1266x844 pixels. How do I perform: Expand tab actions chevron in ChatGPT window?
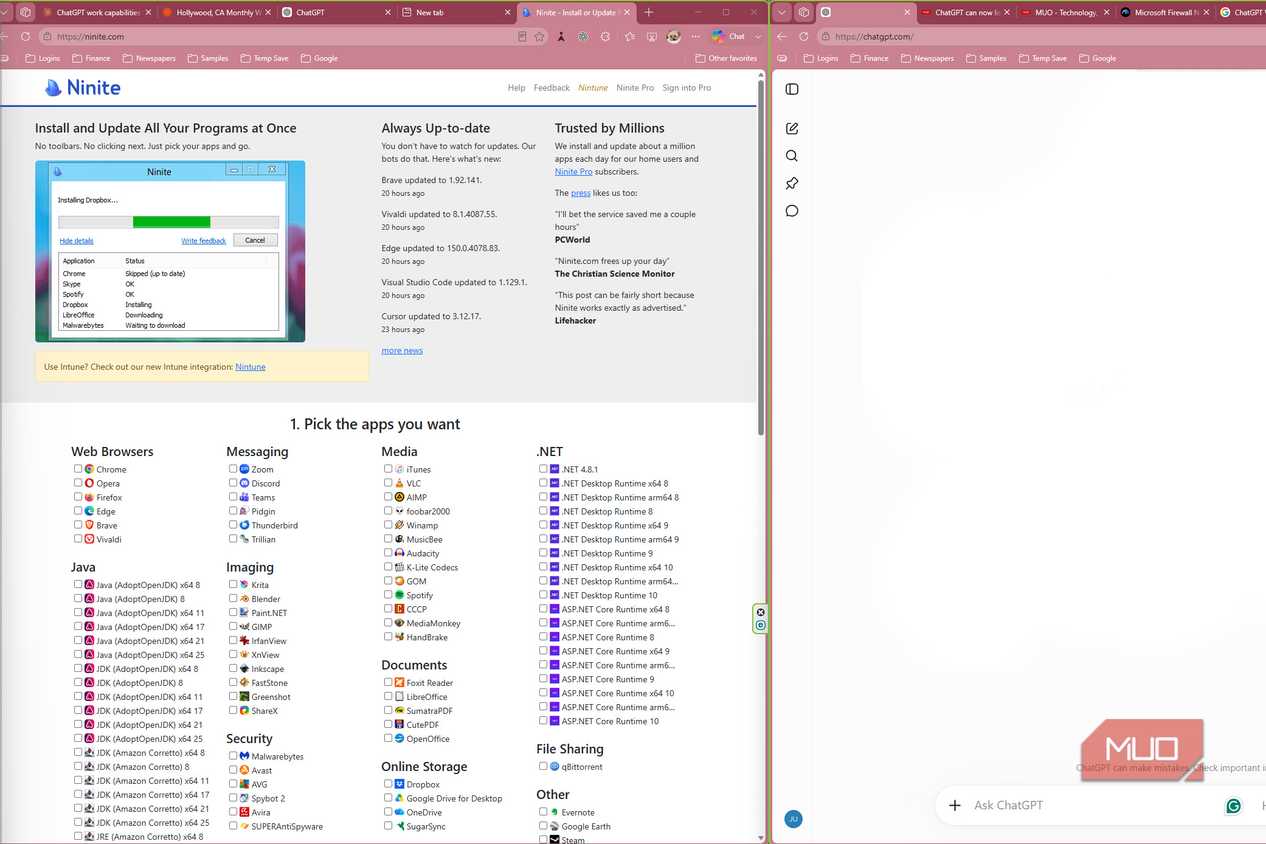click(x=782, y=12)
